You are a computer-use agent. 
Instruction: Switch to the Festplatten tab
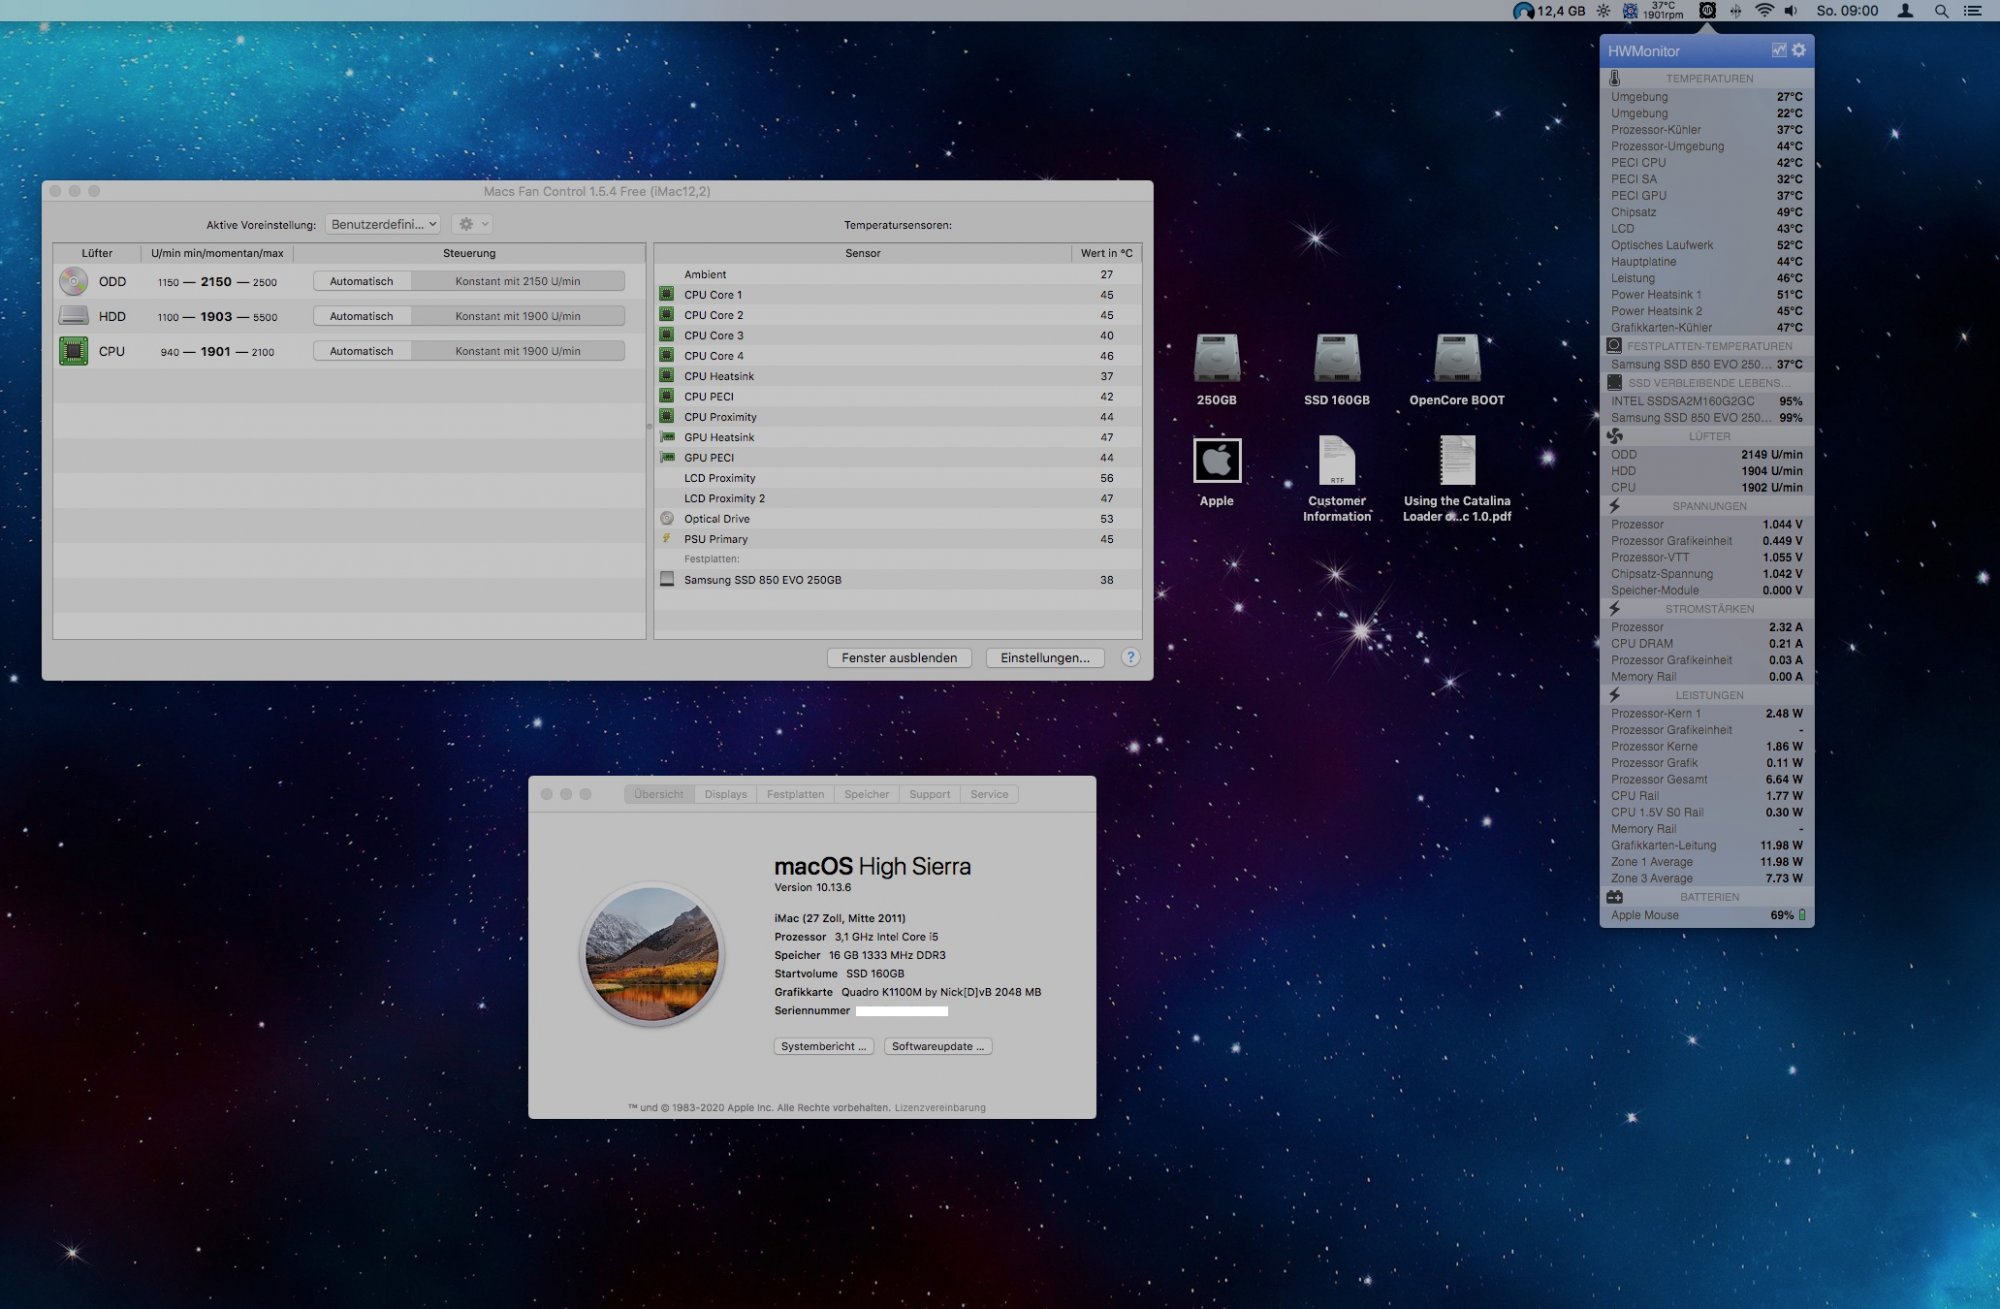[795, 794]
